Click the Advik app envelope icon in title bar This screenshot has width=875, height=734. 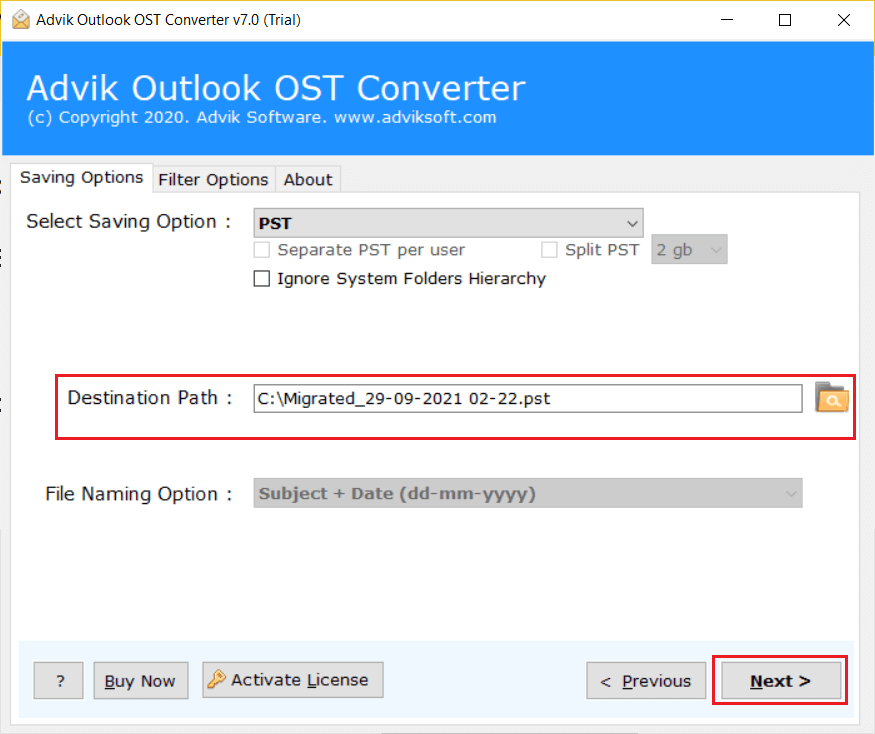coord(21,20)
